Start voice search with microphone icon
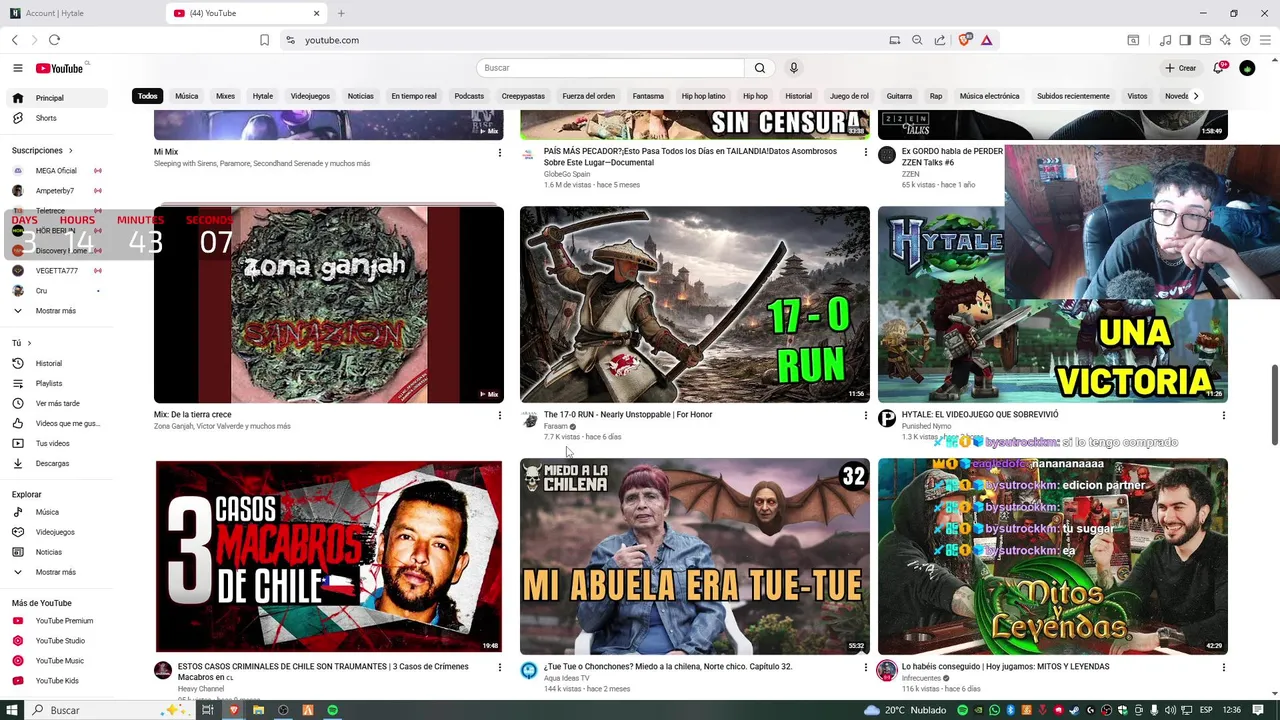 (x=794, y=68)
